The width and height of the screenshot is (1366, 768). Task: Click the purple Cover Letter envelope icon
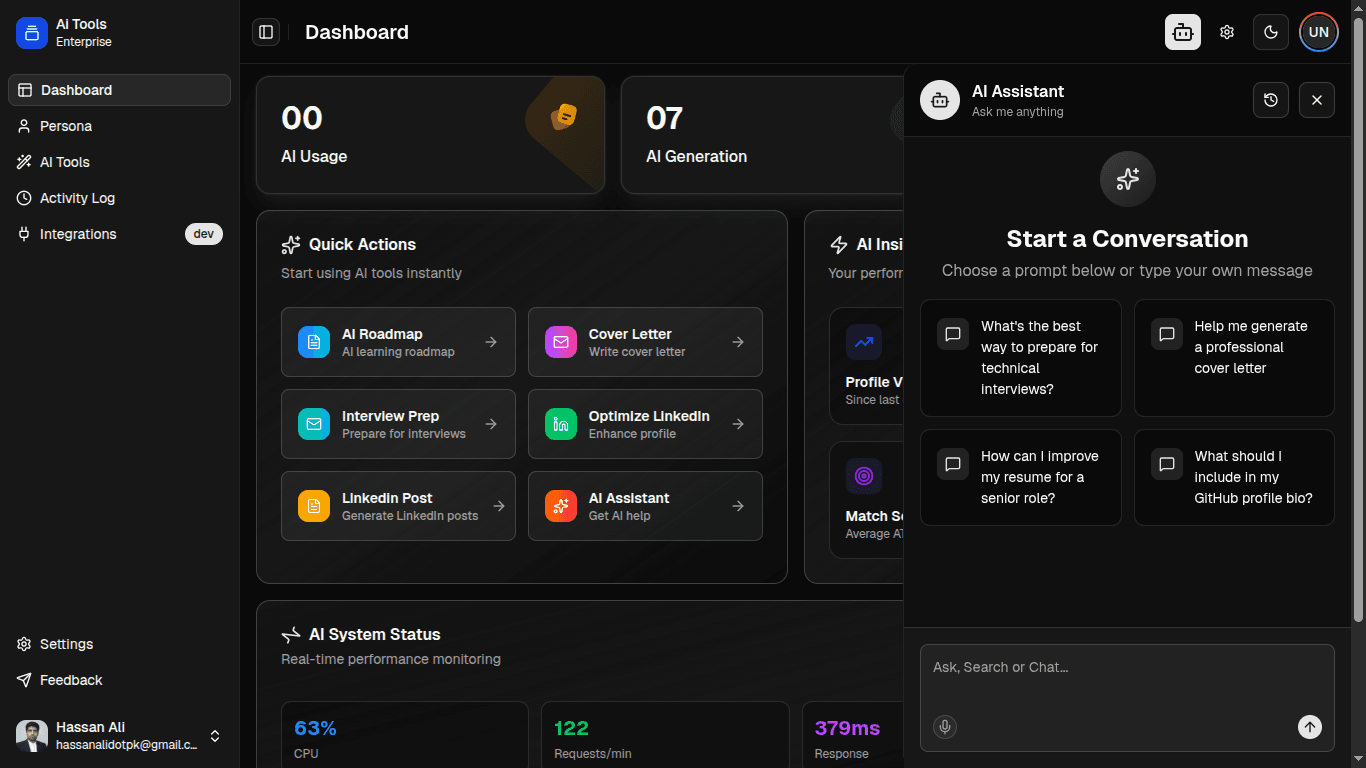pos(561,342)
